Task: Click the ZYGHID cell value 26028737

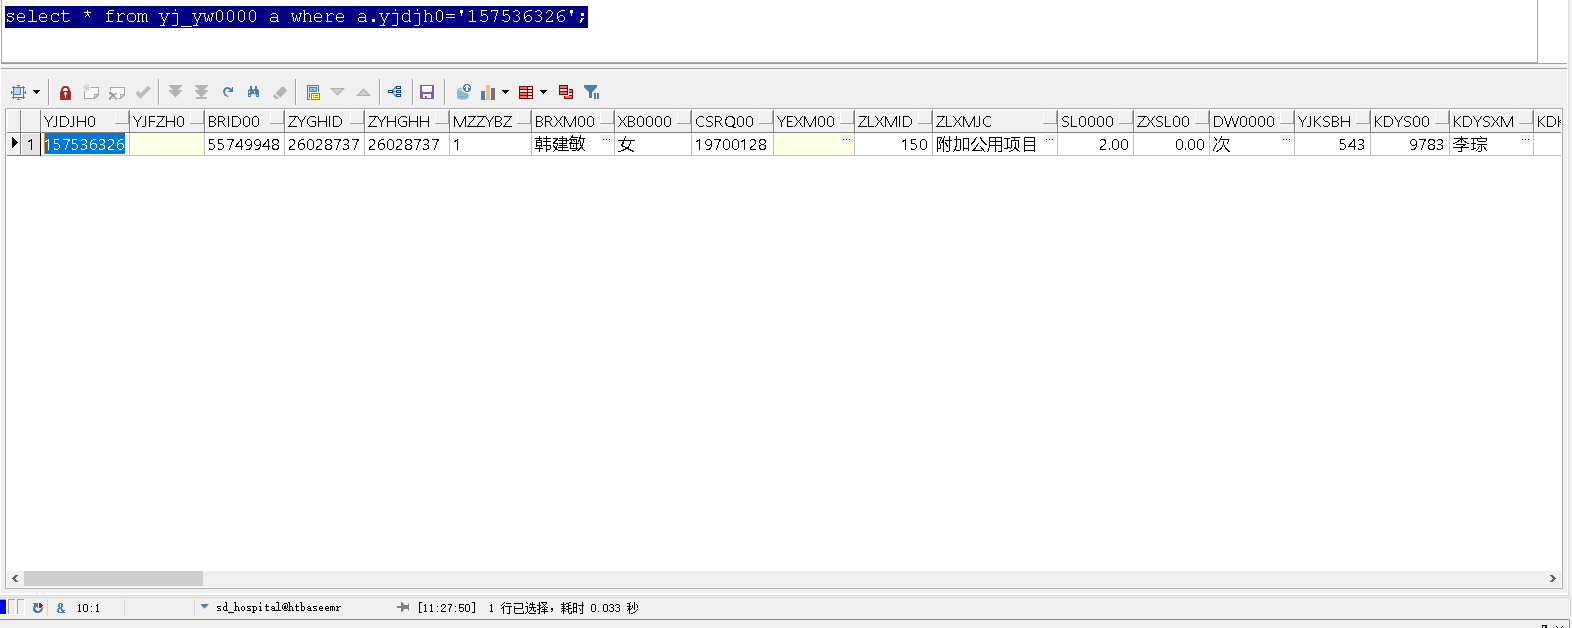Action: tap(324, 144)
